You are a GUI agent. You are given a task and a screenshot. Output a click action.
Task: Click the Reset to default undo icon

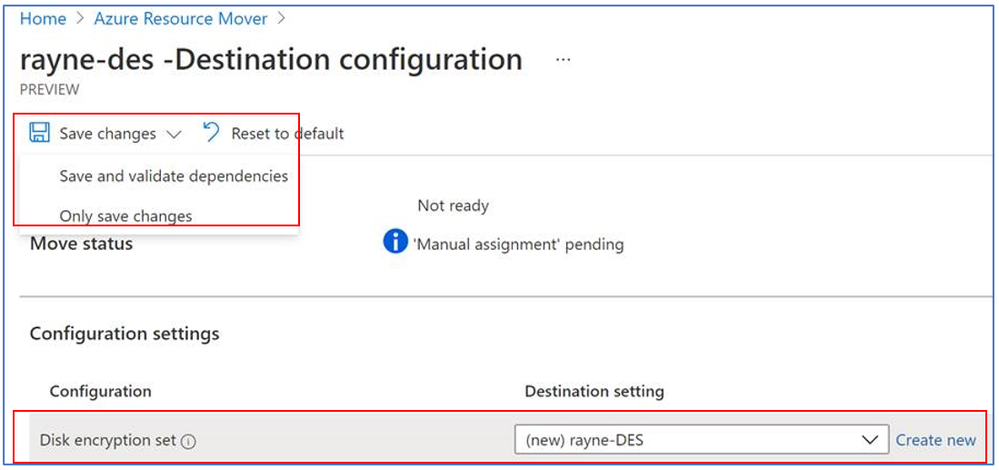pyautogui.click(x=211, y=132)
